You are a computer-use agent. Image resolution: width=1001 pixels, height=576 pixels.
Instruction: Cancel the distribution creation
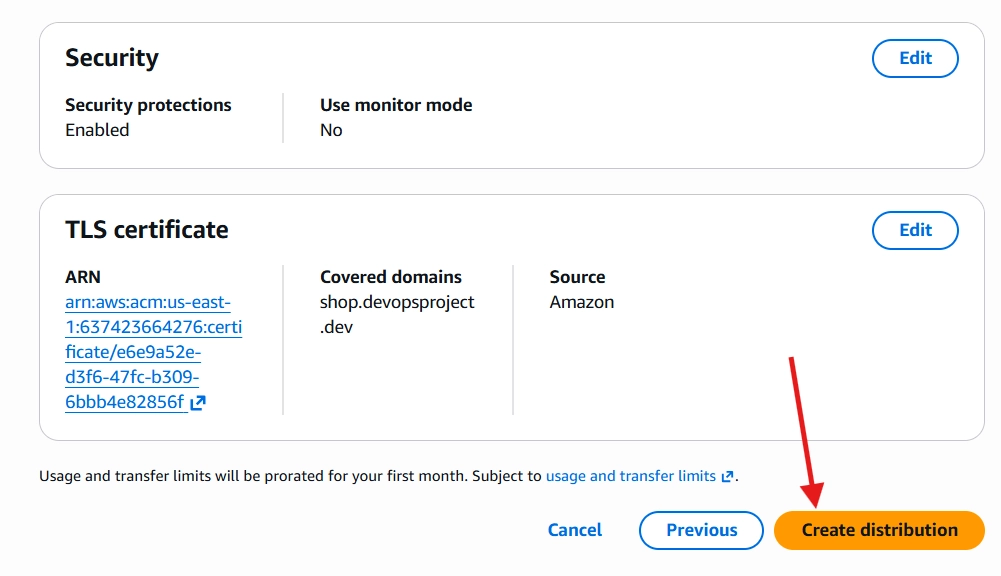(575, 530)
